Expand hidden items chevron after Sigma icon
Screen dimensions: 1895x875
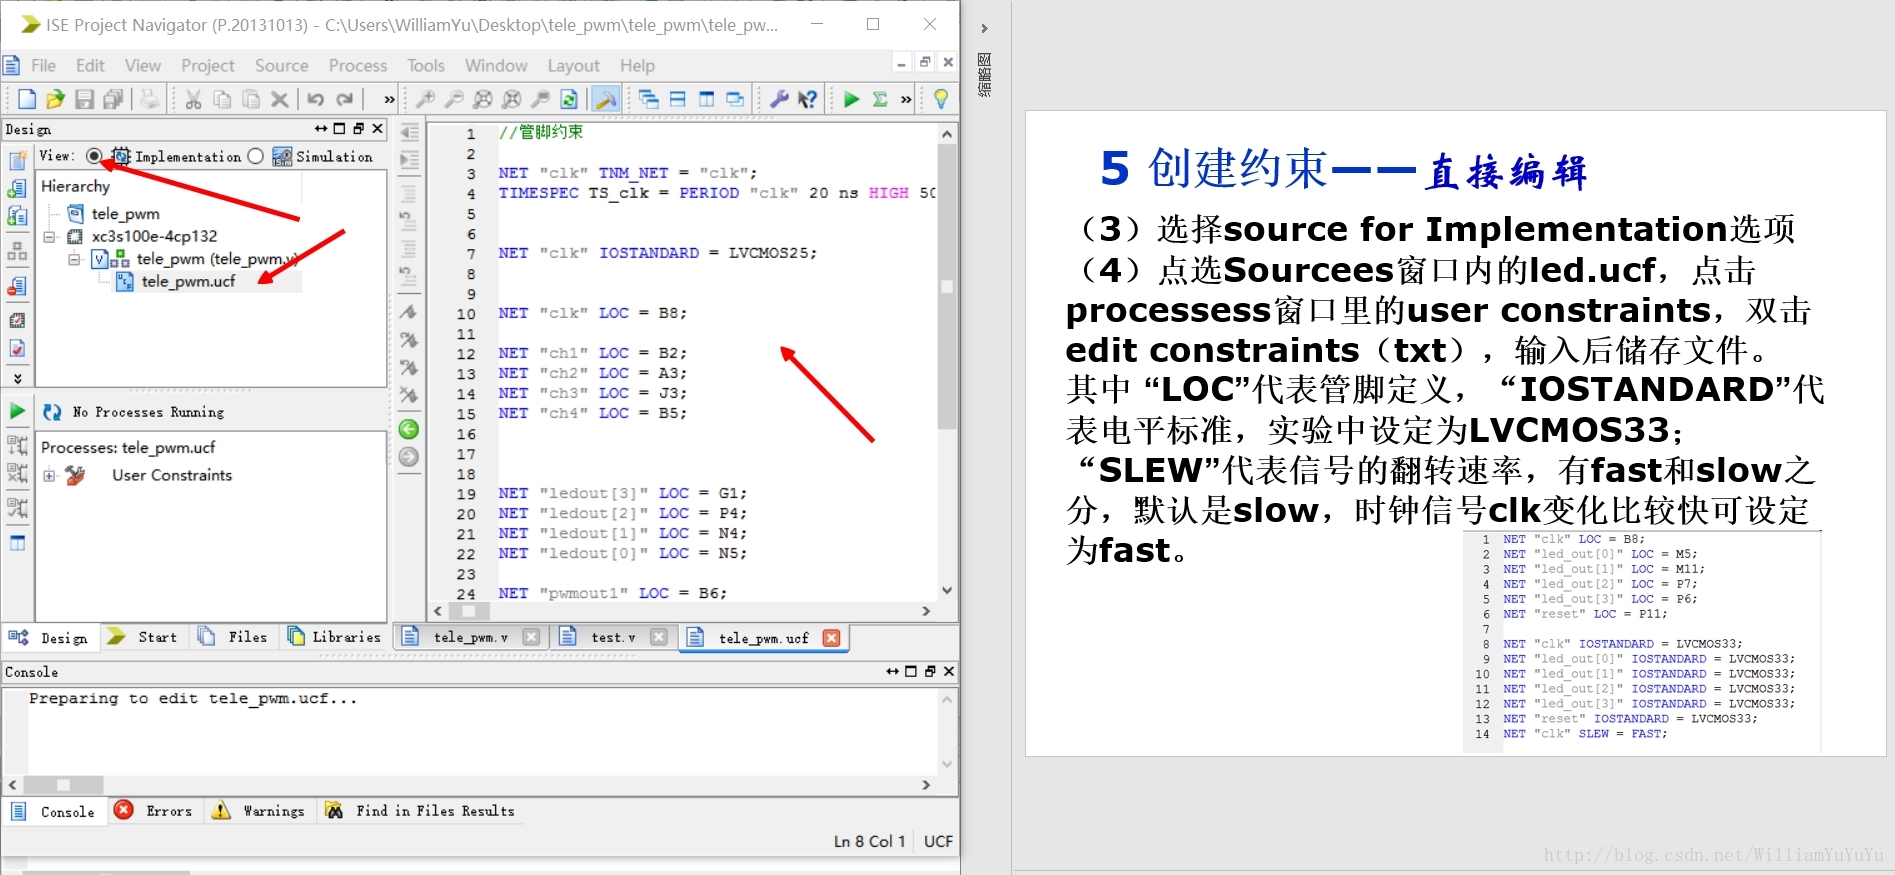click(x=906, y=99)
